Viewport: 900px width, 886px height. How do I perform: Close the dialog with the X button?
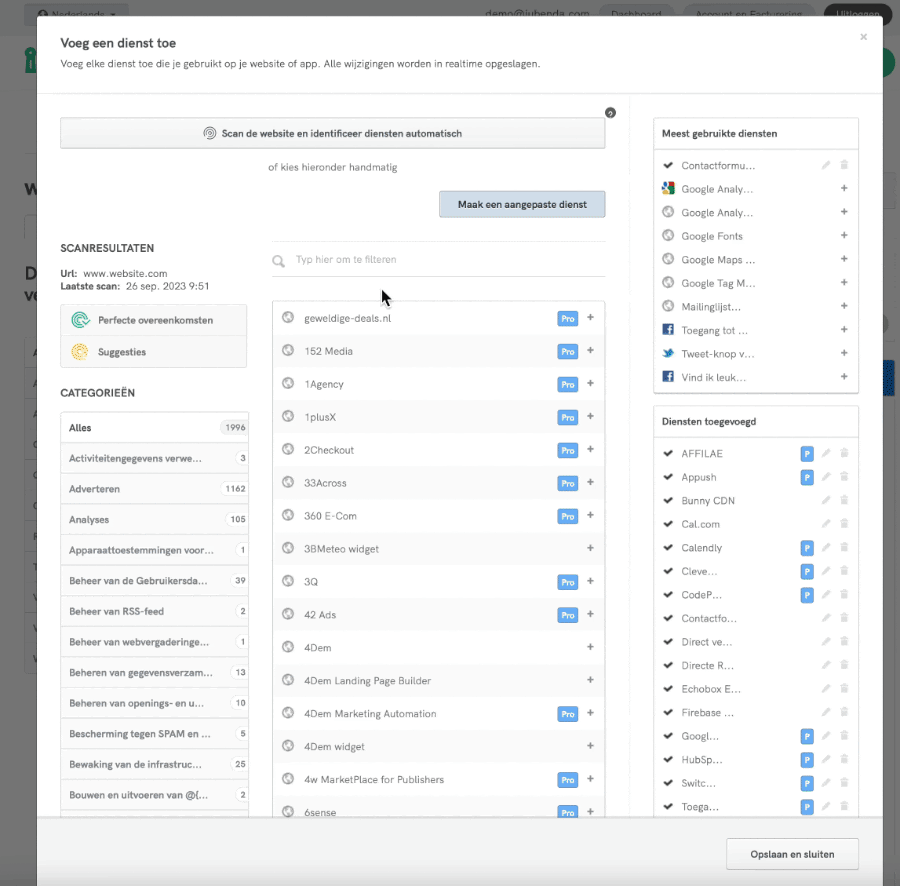tap(863, 37)
